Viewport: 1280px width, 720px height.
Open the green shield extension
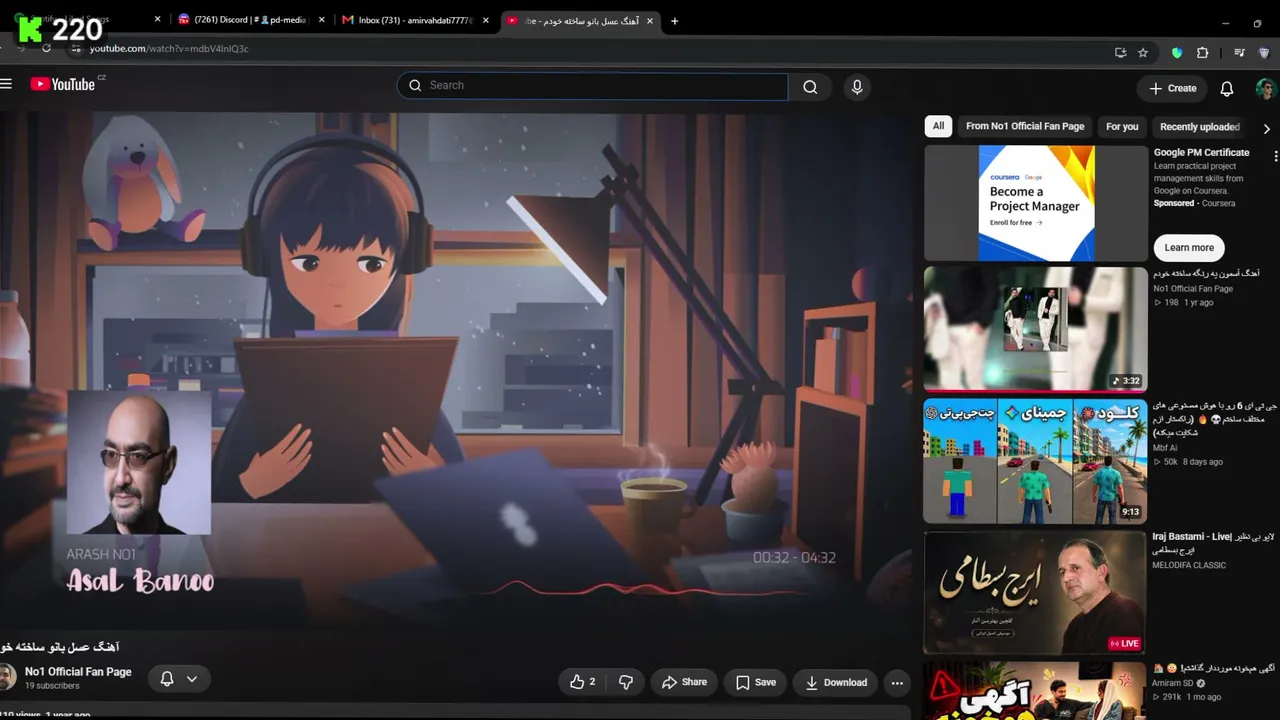pos(1177,52)
